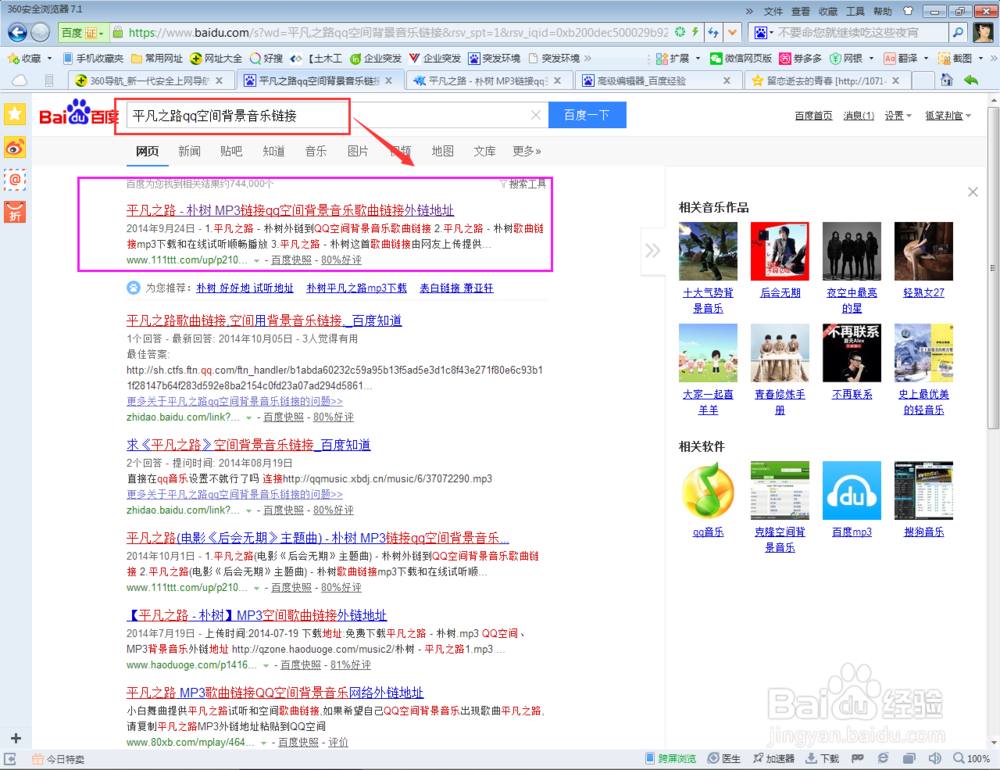Click the 翻译 translate toolbar icon
Viewport: 1000px width, 770px height.
tap(901, 58)
